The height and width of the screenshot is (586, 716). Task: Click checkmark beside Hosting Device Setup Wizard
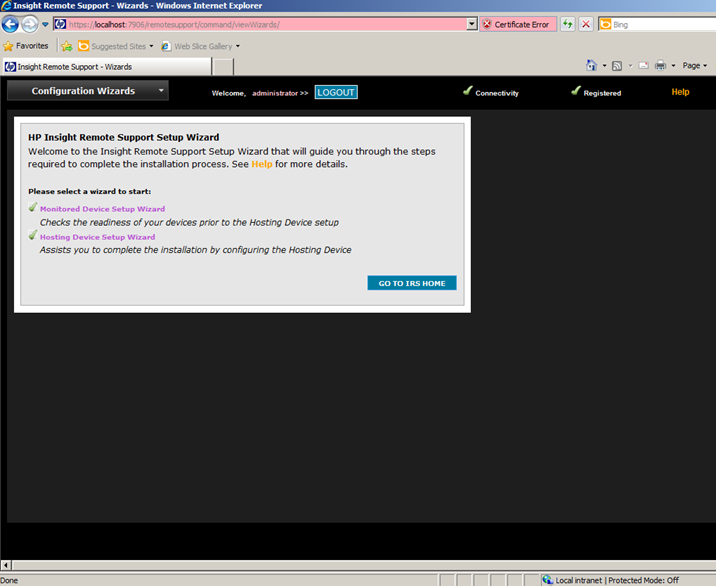(x=33, y=235)
